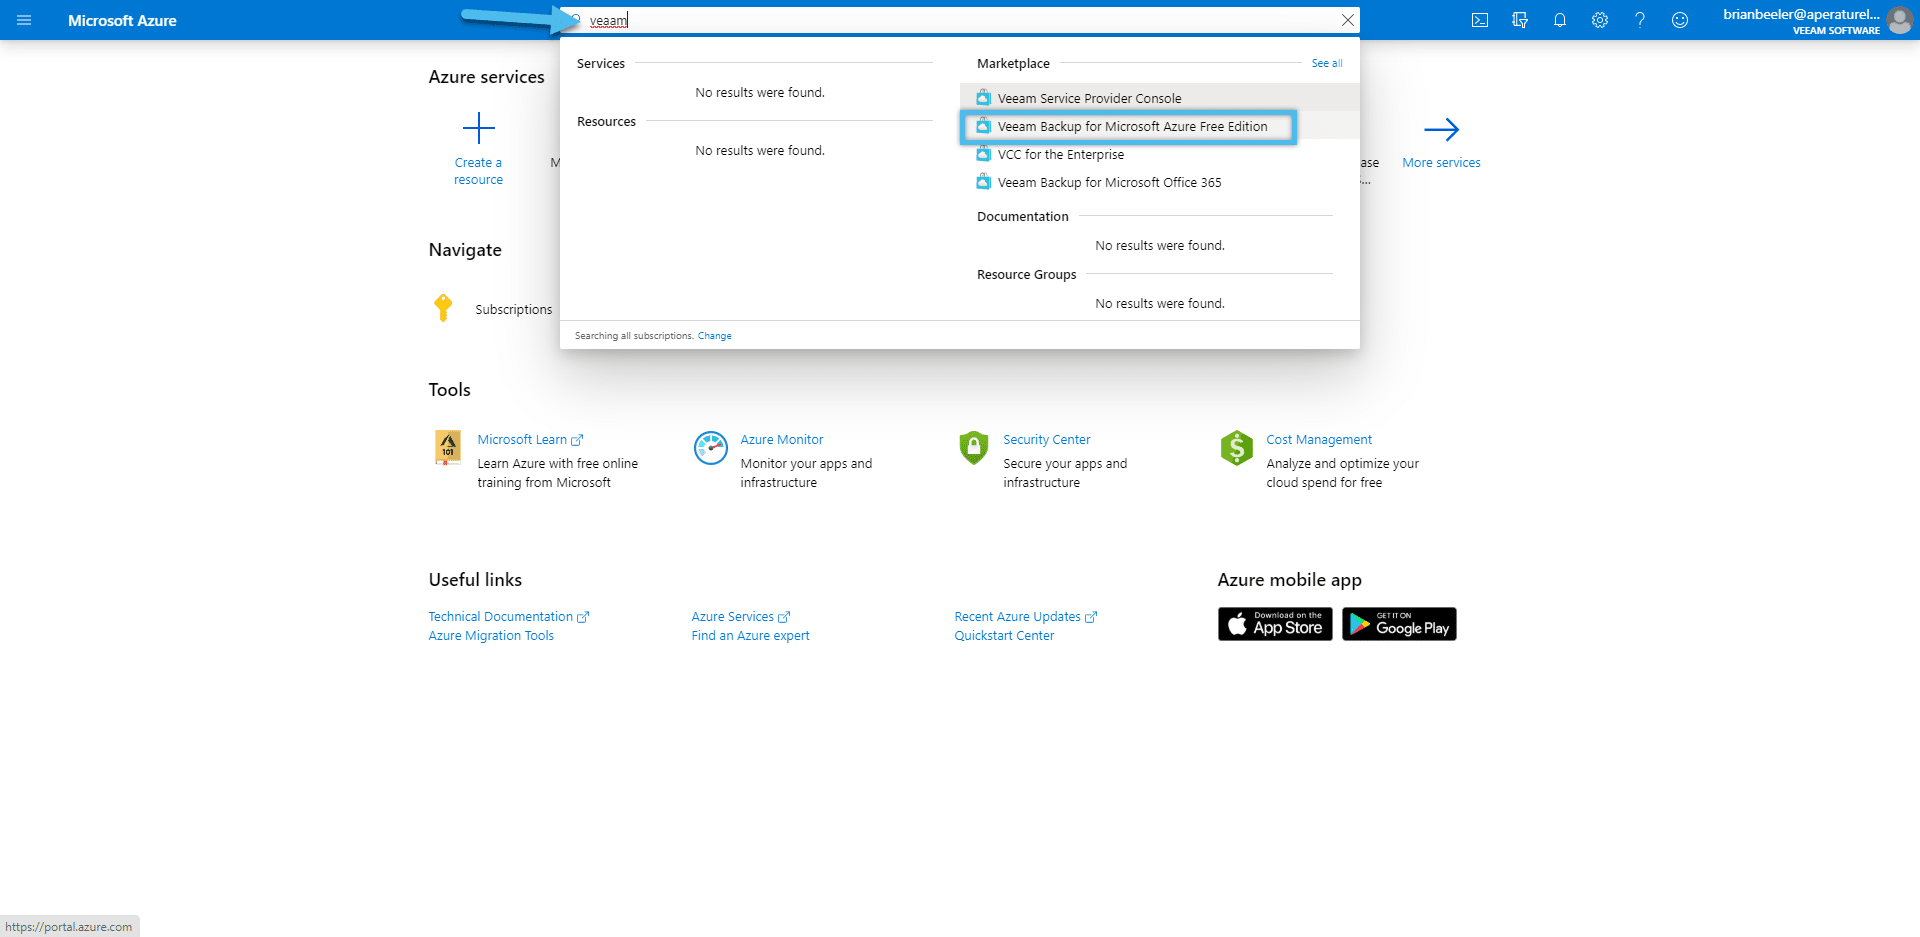The height and width of the screenshot is (937, 1920).
Task: Open Cost Management link
Action: point(1319,439)
